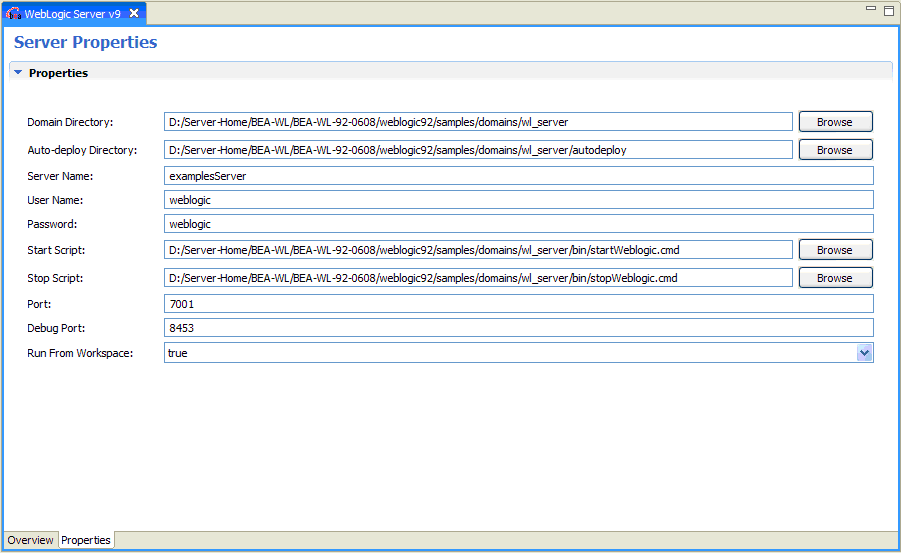Maximize the editor pane
Screen dimensions: 901x553
(x=889, y=10)
